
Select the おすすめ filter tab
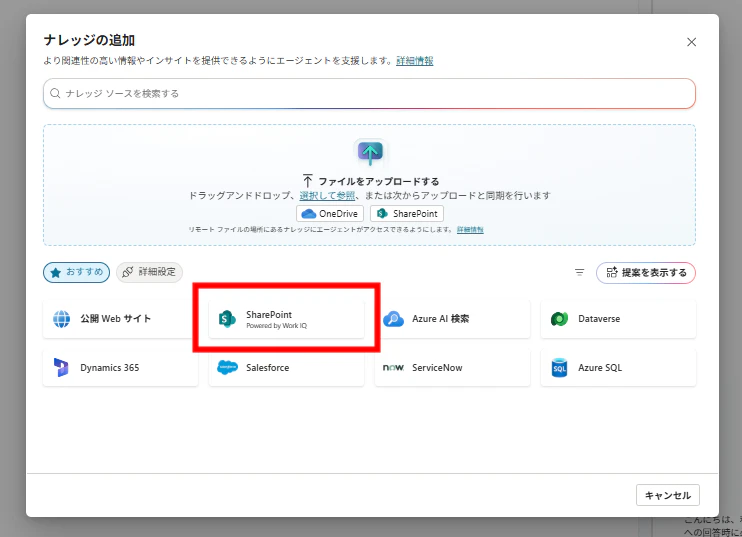point(77,272)
